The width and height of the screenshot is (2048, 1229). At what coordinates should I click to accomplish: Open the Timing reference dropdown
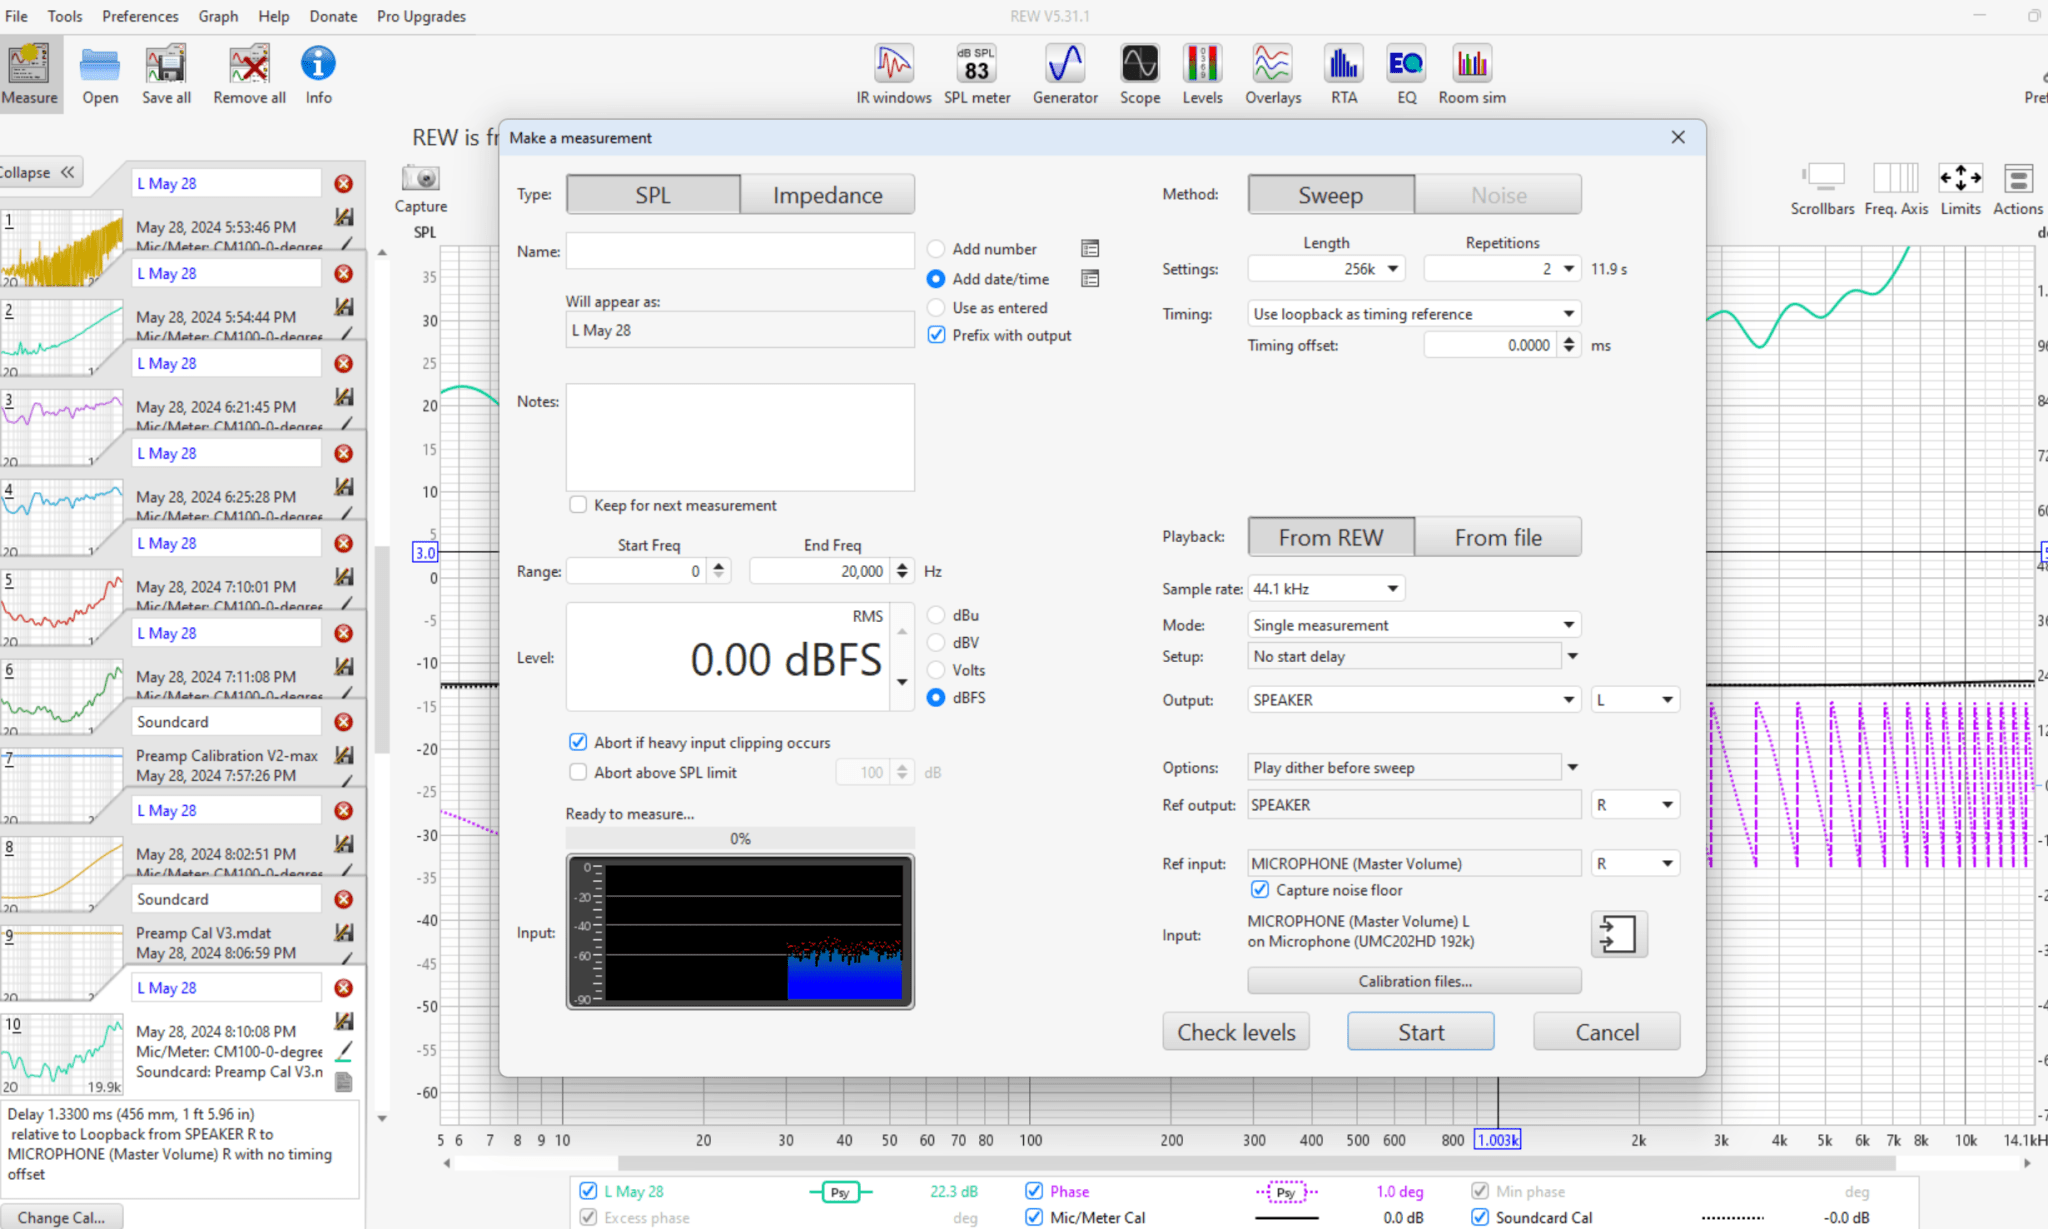coord(1414,314)
